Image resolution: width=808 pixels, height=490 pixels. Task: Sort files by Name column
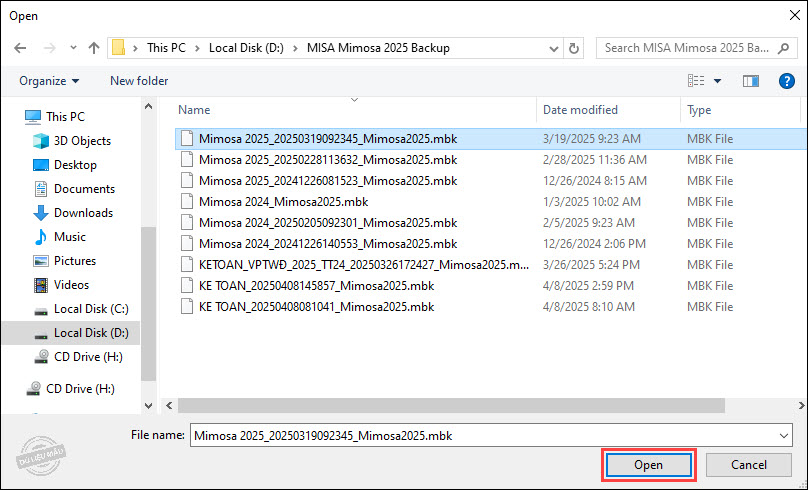194,110
